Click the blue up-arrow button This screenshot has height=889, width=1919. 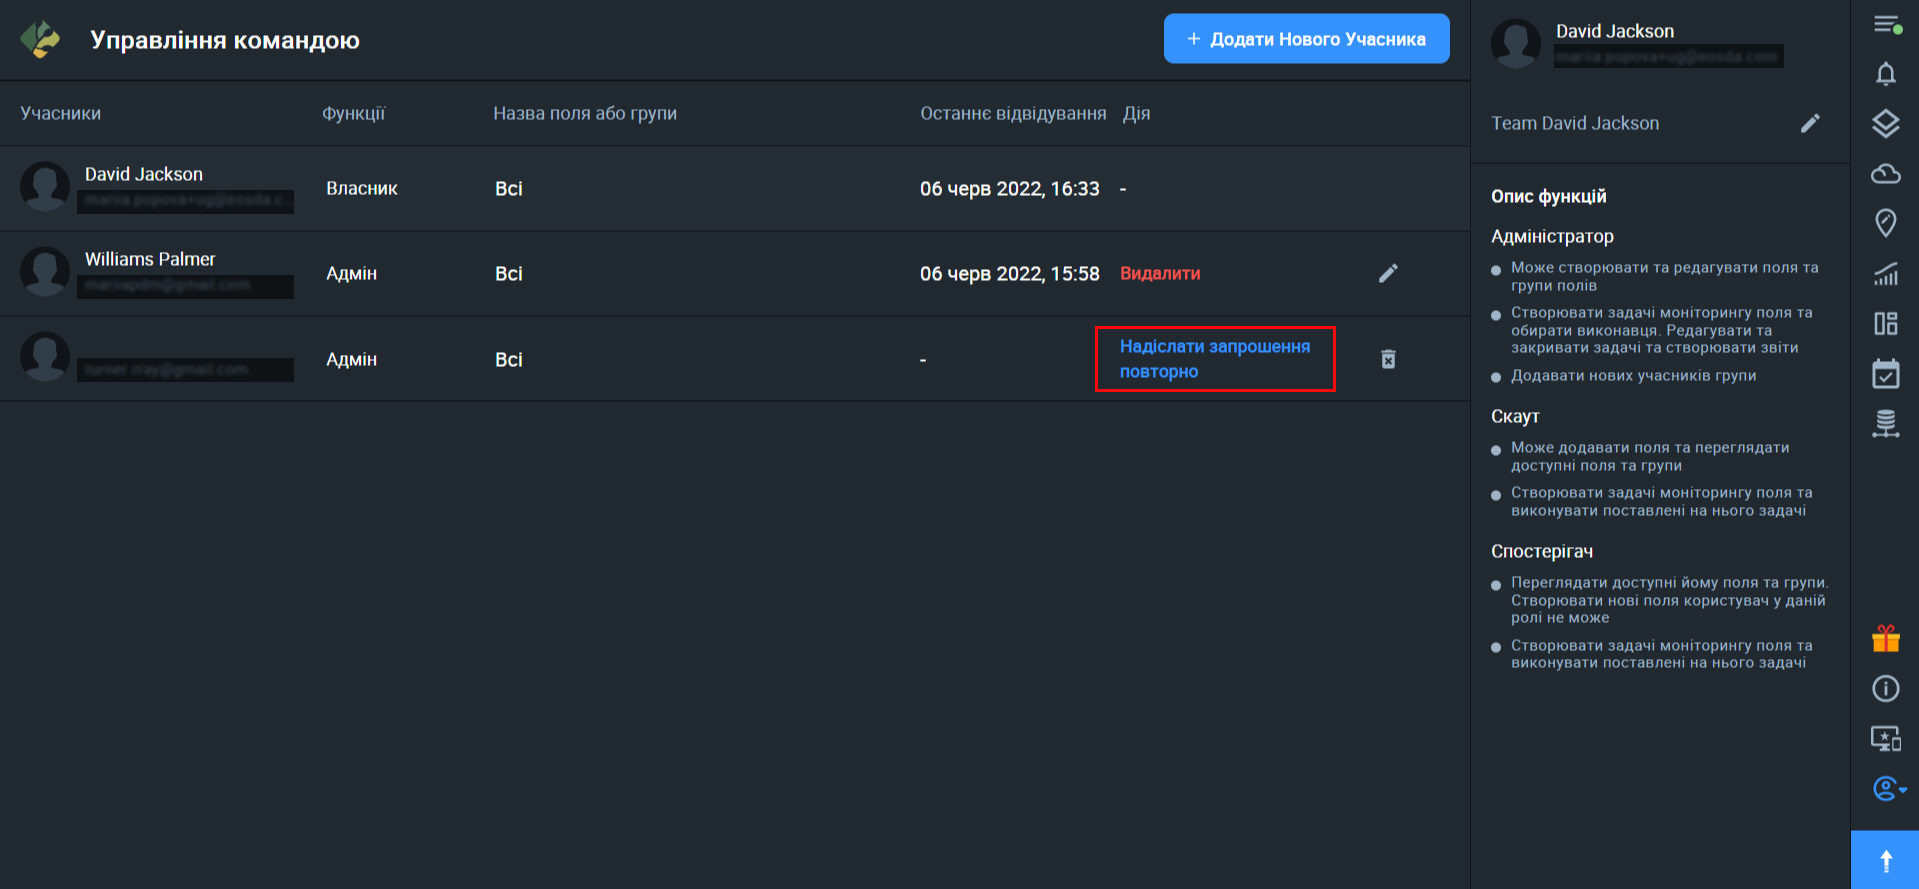click(1885, 860)
